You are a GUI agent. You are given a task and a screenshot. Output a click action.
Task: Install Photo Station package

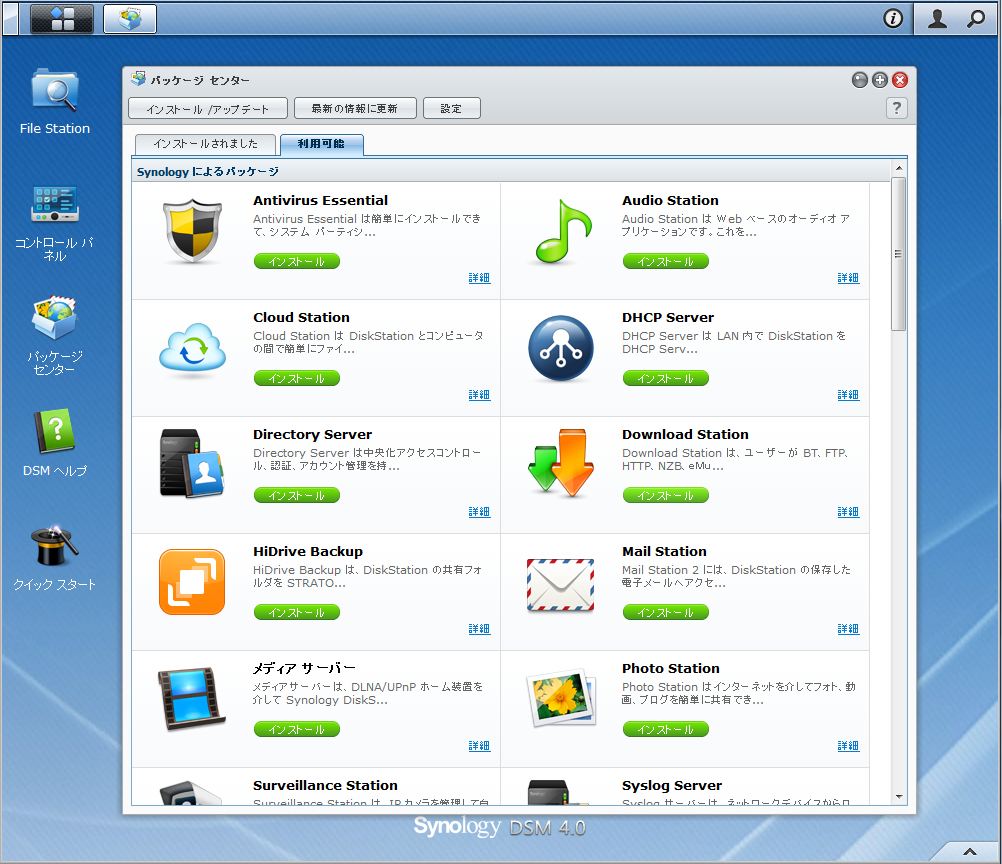[666, 729]
